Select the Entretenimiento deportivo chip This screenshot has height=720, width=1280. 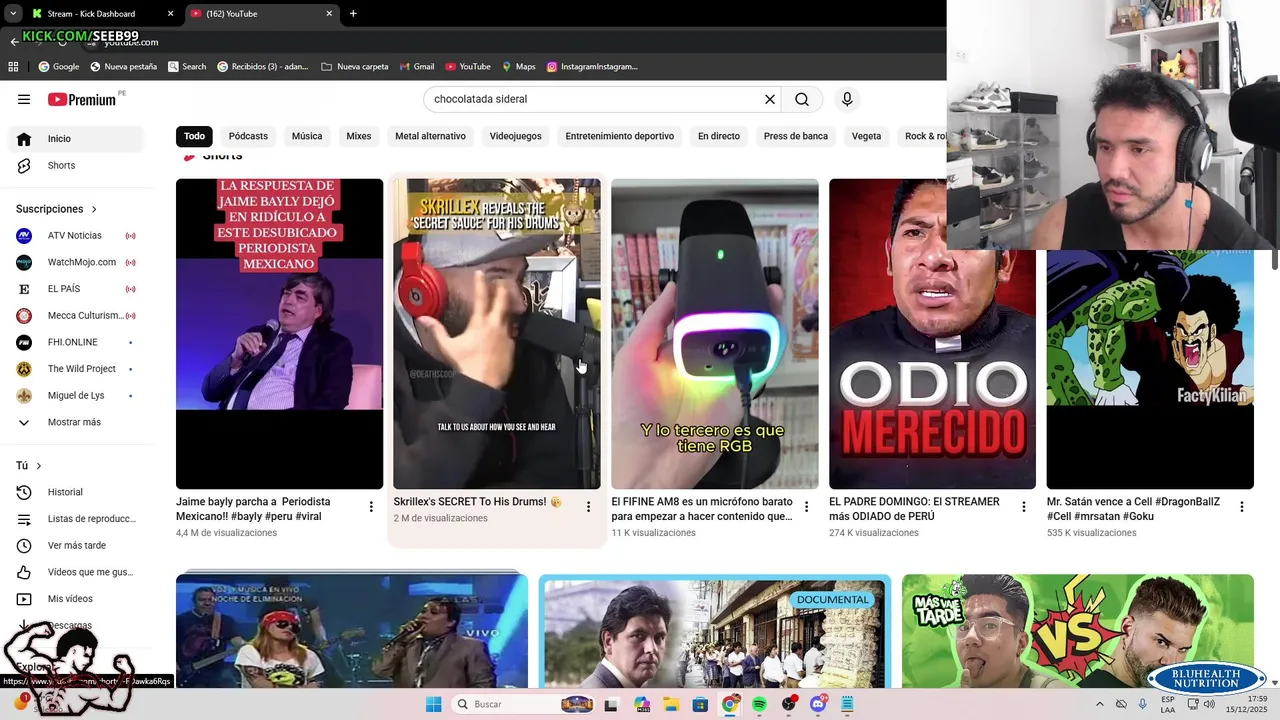coord(619,136)
